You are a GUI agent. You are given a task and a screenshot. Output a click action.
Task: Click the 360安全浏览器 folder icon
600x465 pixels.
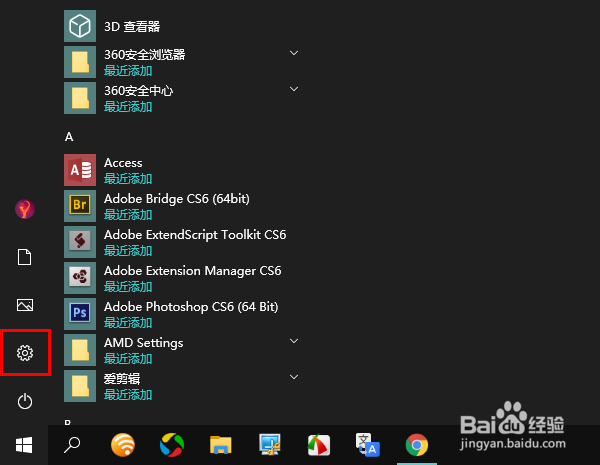click(80, 62)
